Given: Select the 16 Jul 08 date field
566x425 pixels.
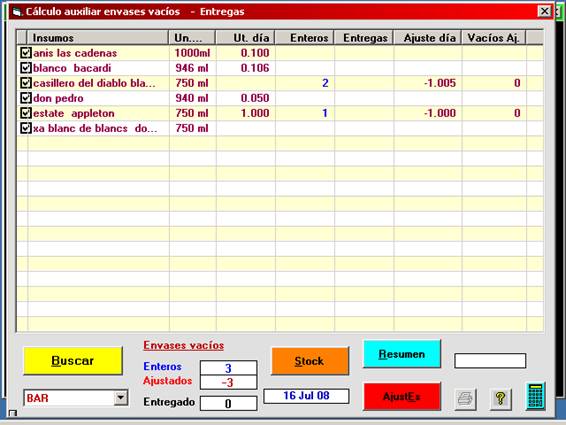Looking at the screenshot, I should pos(306,396).
